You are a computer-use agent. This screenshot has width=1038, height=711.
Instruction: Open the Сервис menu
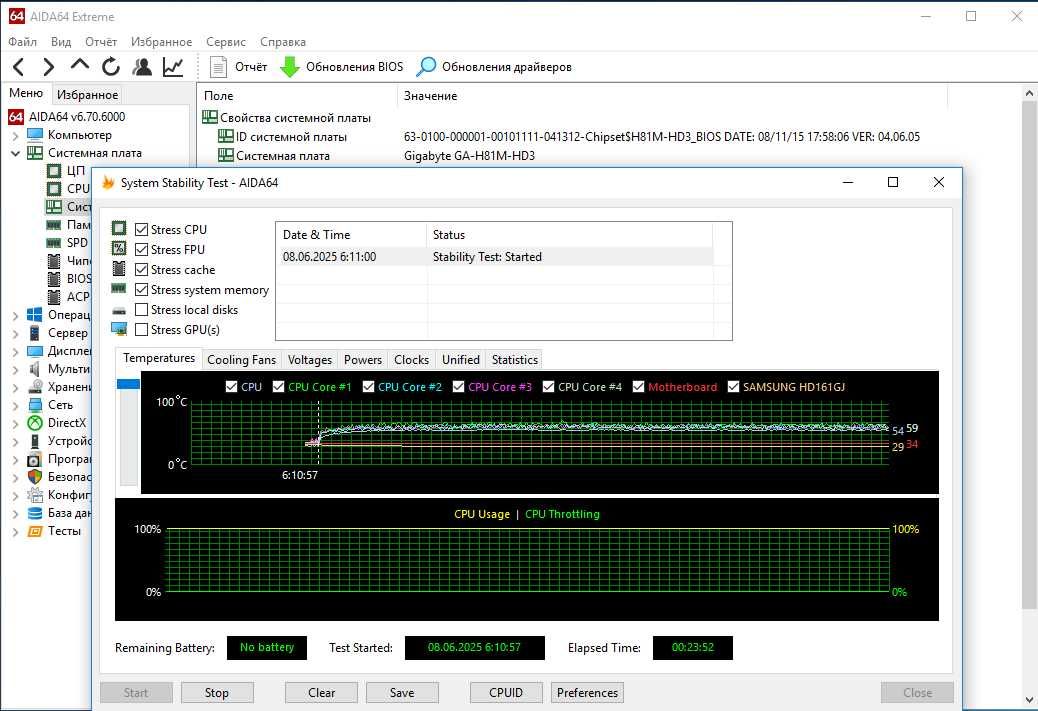pos(226,42)
